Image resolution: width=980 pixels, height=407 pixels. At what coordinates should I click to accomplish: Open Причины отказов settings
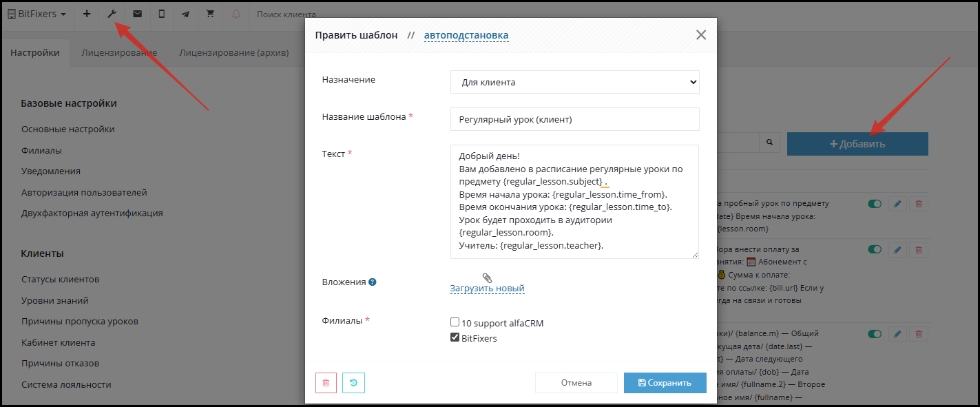(60, 363)
